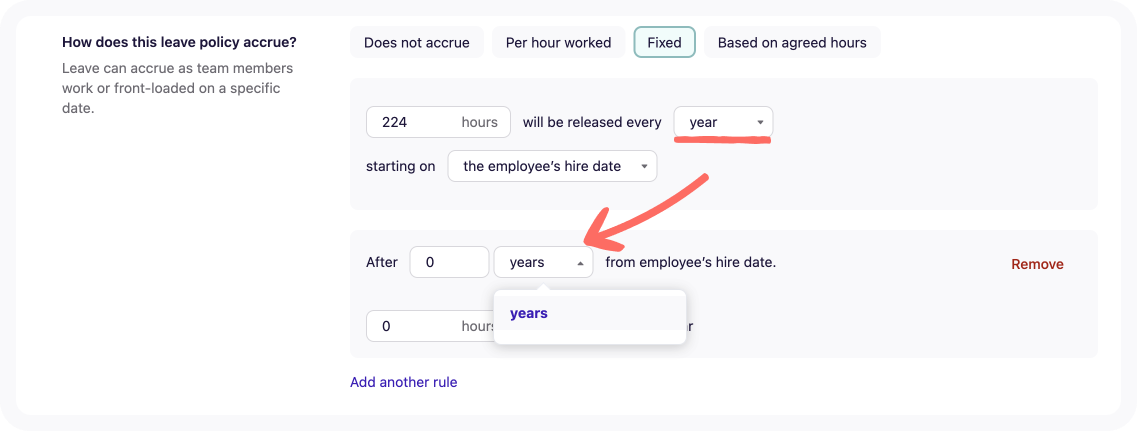
Task: Click the up-arrow on the "years" dropdown
Action: pyautogui.click(x=580, y=263)
